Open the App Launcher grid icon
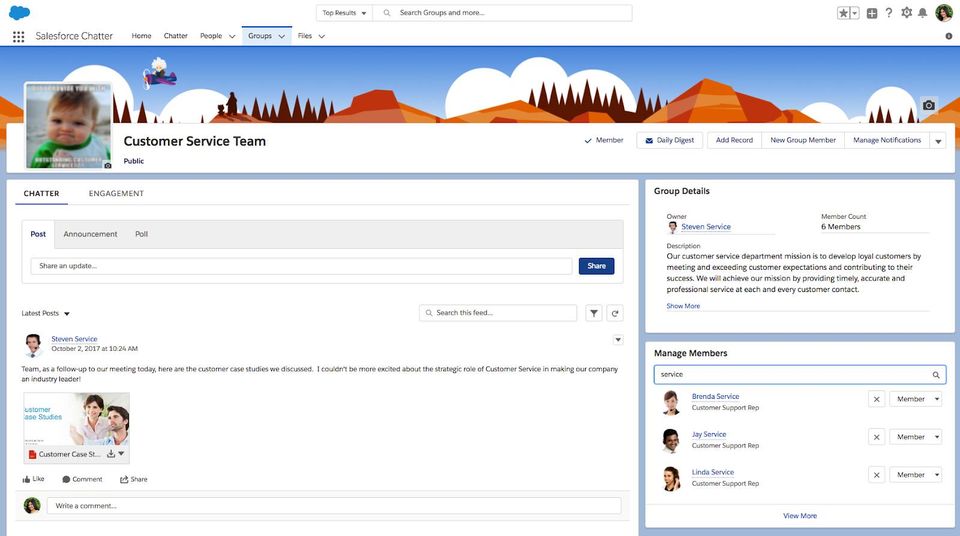This screenshot has width=960, height=536. [18, 37]
